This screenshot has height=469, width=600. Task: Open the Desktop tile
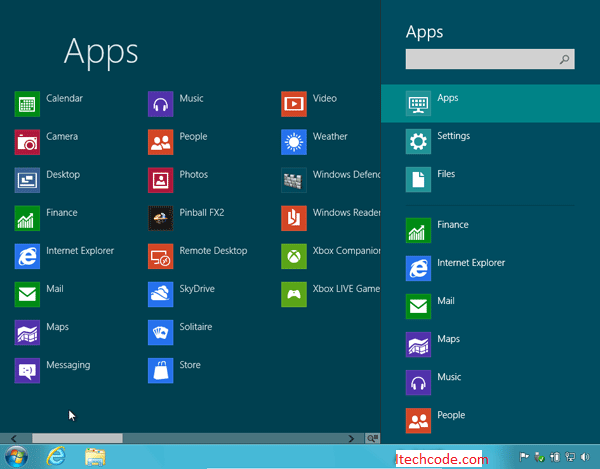tap(27, 180)
